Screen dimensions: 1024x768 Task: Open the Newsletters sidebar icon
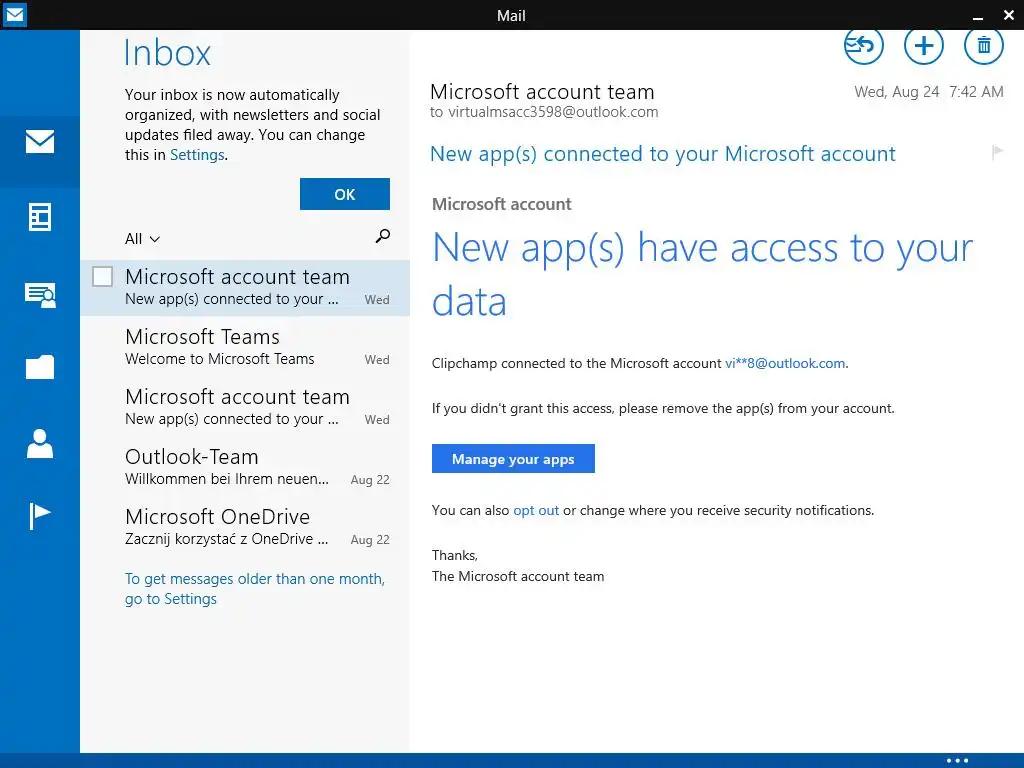(x=40, y=217)
